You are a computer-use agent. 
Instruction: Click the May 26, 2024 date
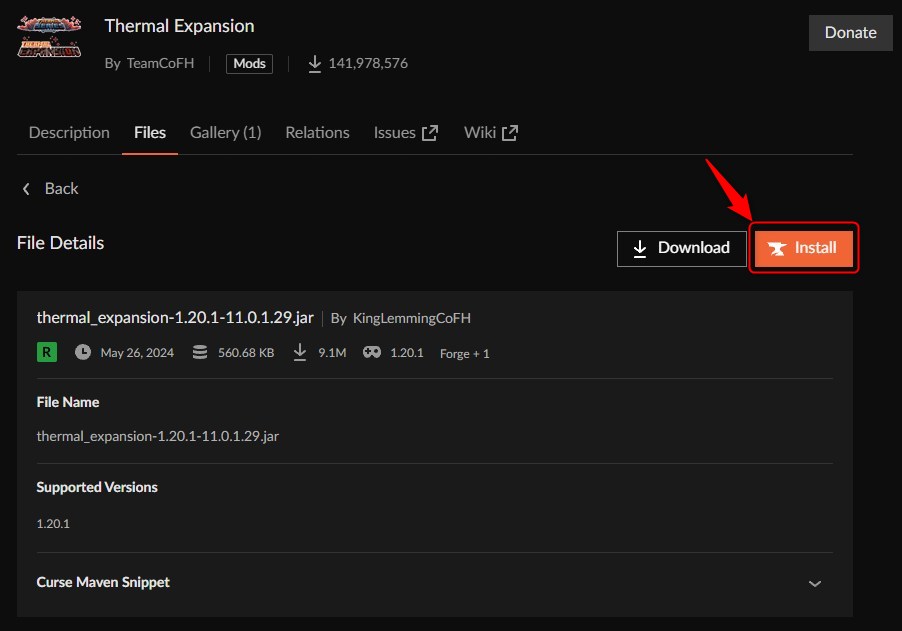point(137,353)
